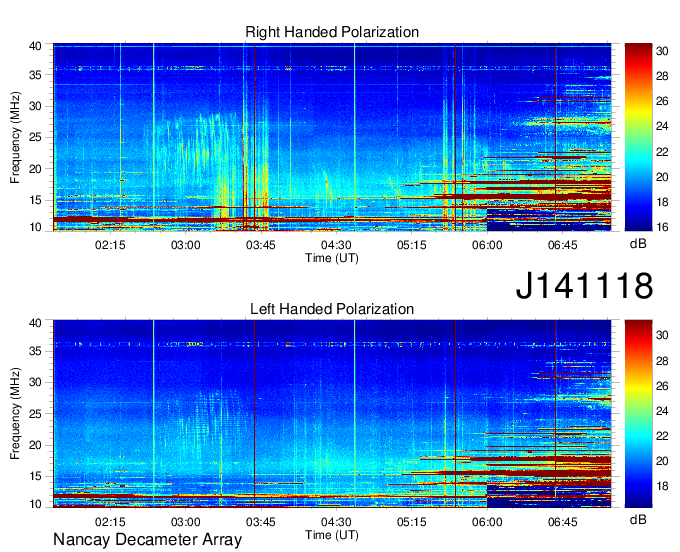
Task: Click the 'dB' unit label of Right Handed colorbar
Action: (x=638, y=244)
